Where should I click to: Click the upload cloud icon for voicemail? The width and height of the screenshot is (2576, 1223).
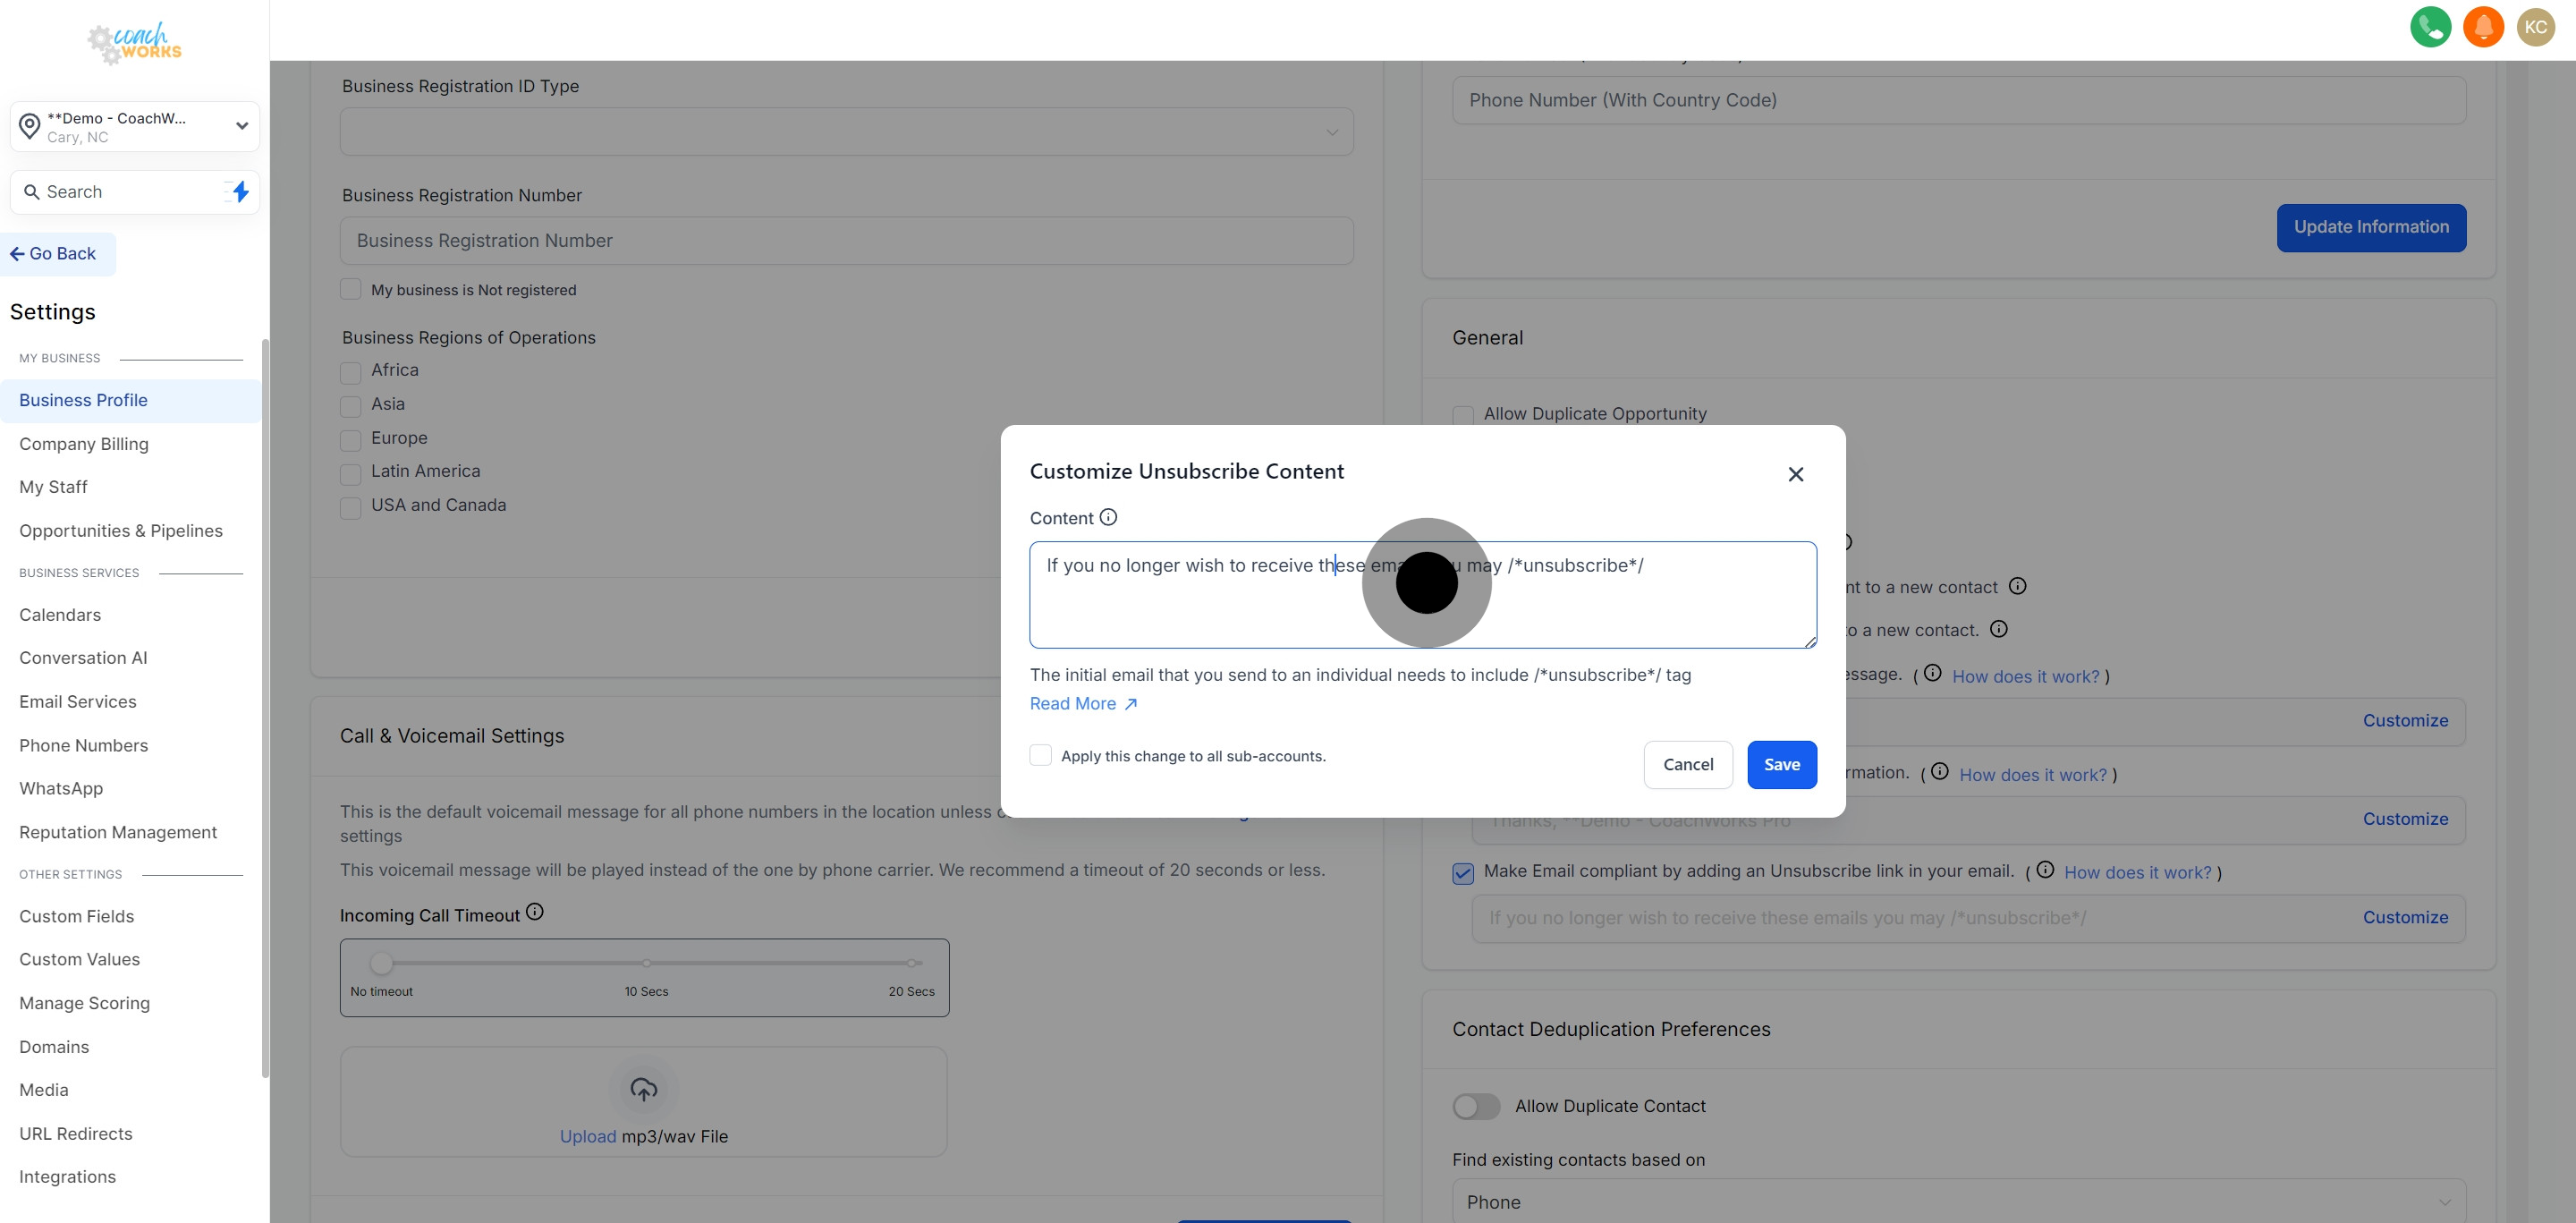[643, 1089]
